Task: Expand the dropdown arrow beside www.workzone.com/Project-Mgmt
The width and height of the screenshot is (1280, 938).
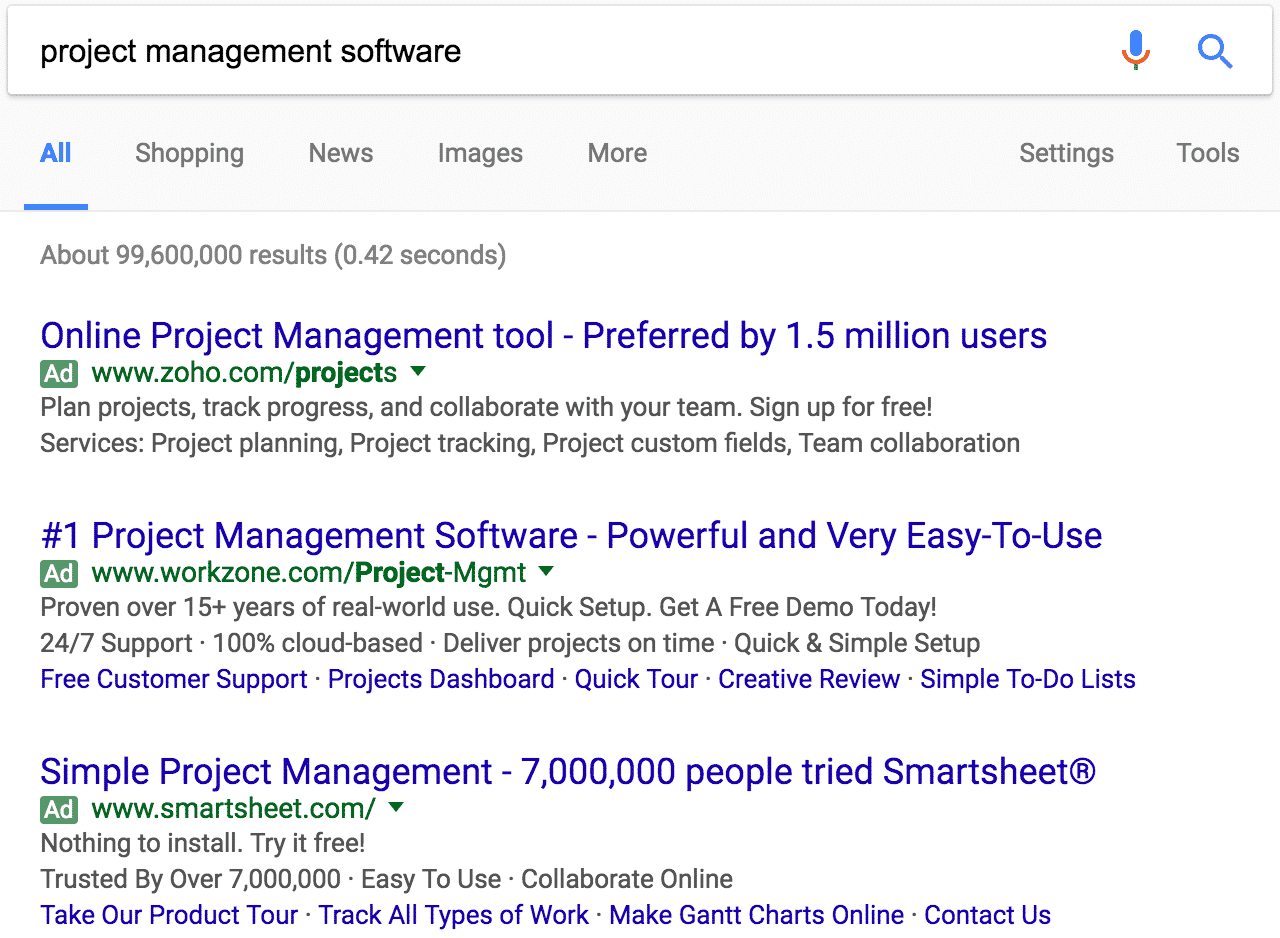Action: tap(546, 572)
